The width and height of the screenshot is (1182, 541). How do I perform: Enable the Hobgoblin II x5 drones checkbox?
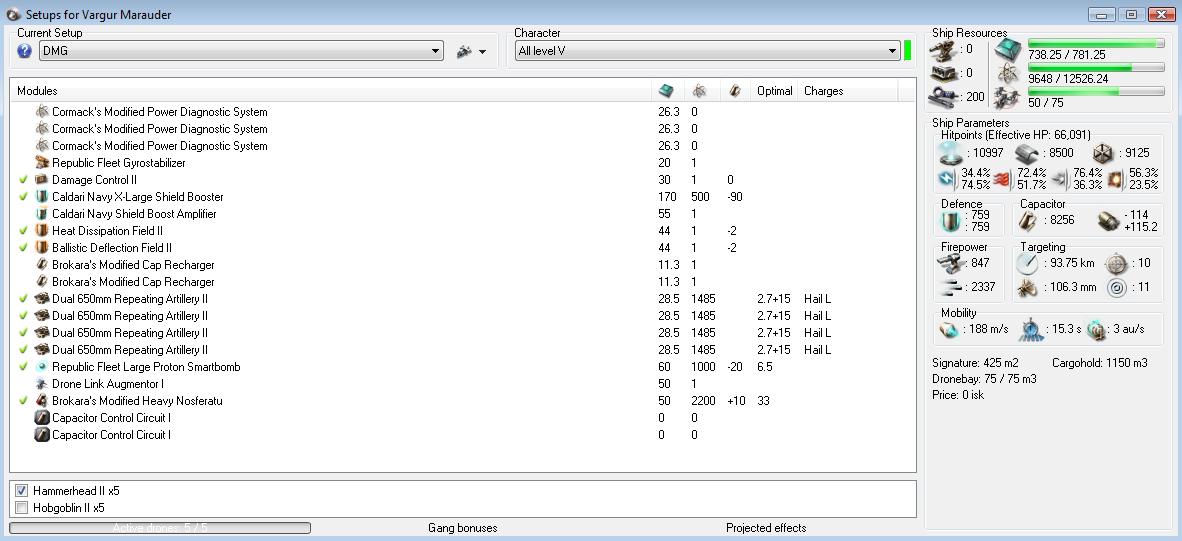(x=22, y=508)
